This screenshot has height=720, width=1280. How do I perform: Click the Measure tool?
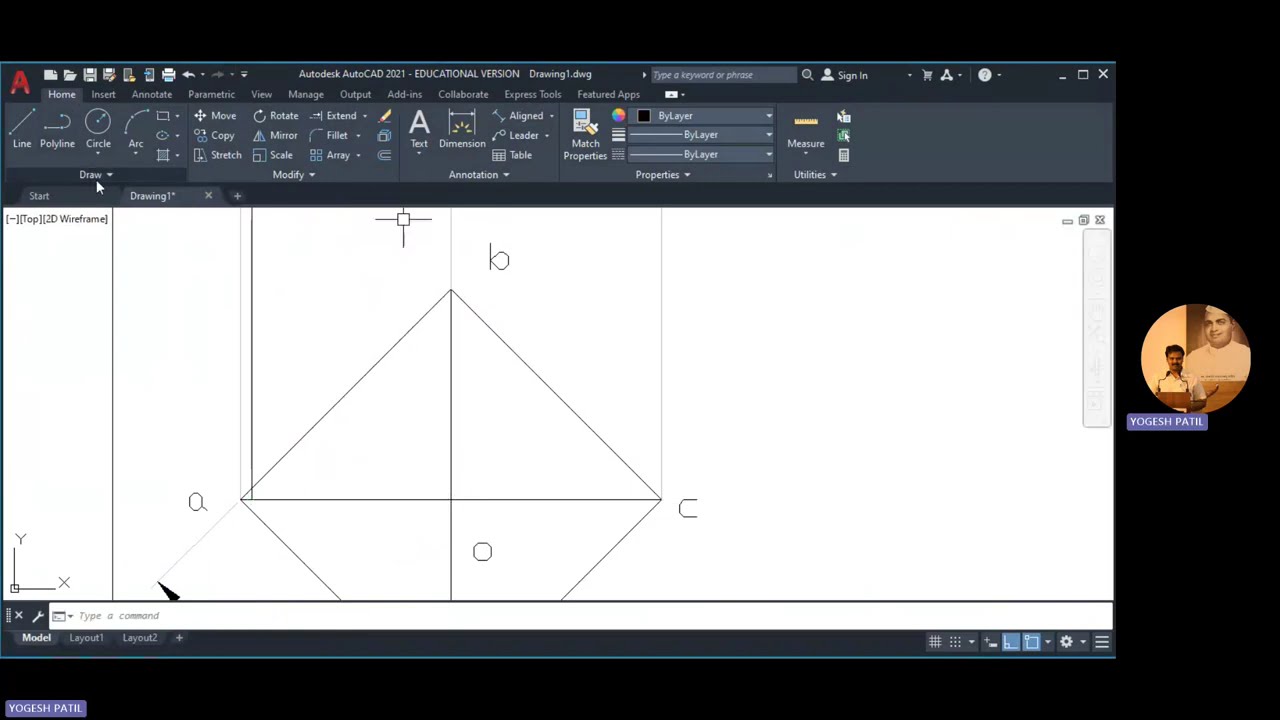pyautogui.click(x=806, y=129)
